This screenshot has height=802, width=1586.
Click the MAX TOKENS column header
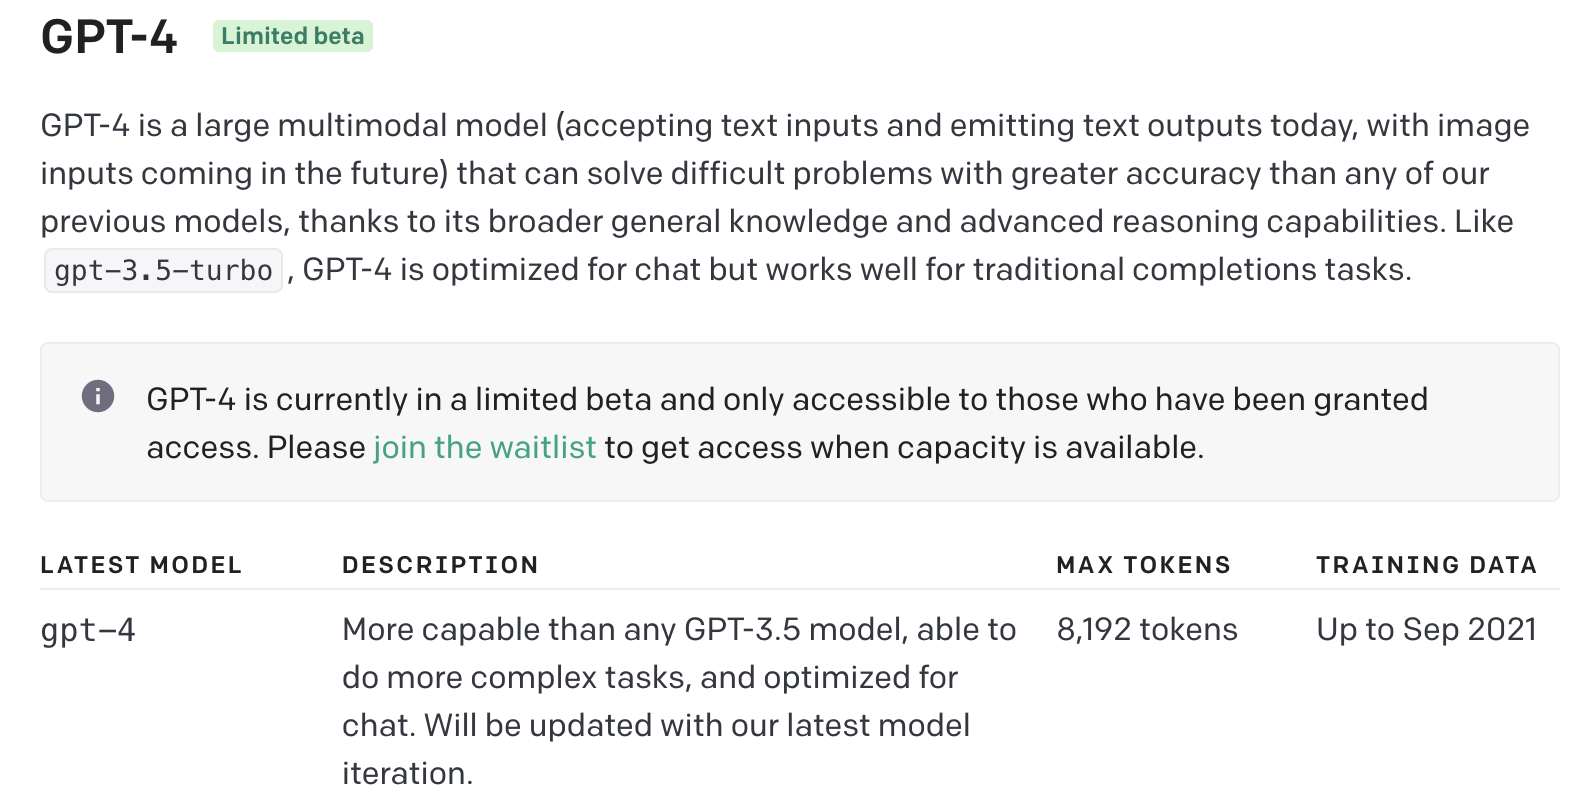tap(1143, 565)
